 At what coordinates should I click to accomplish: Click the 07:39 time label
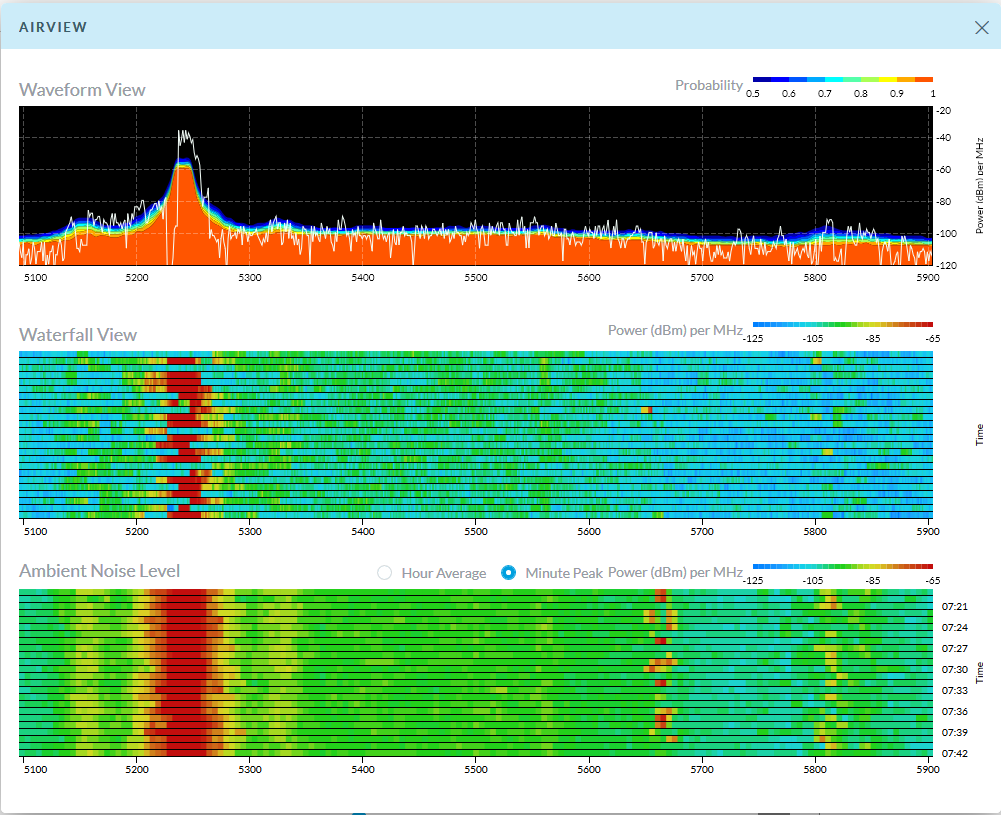[x=954, y=733]
